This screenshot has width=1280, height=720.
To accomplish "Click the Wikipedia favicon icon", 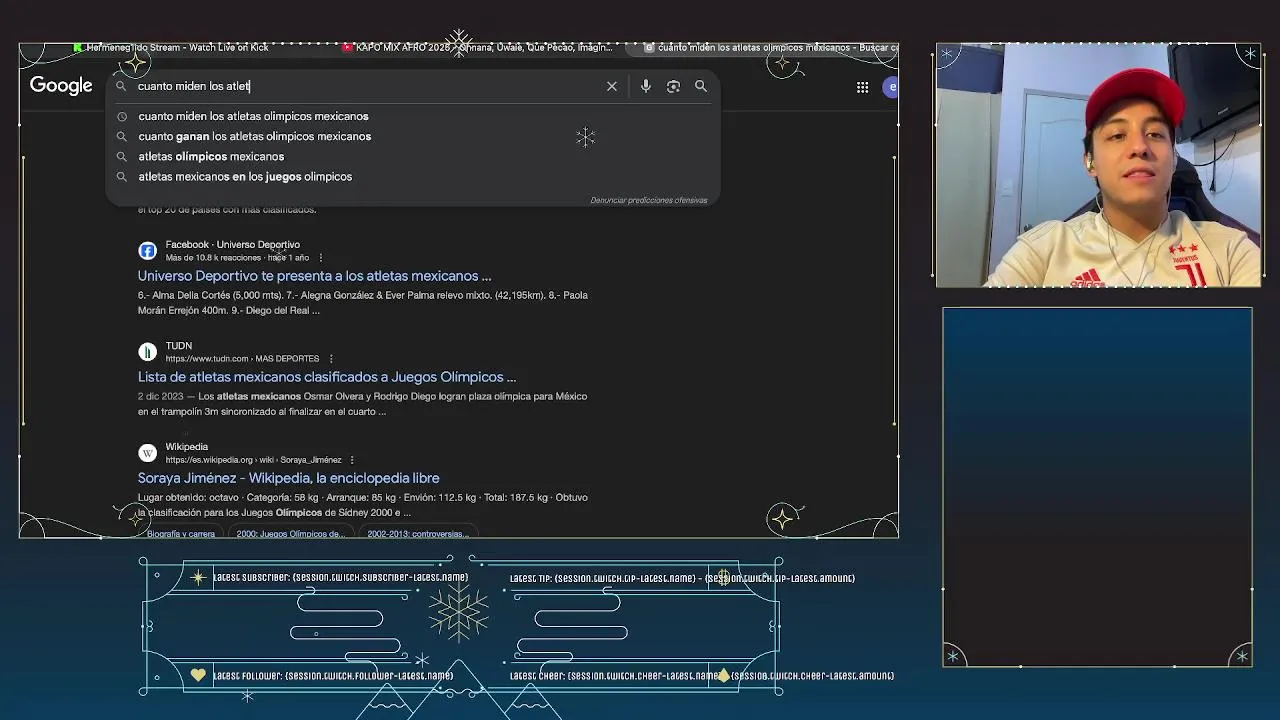I will pos(147,453).
